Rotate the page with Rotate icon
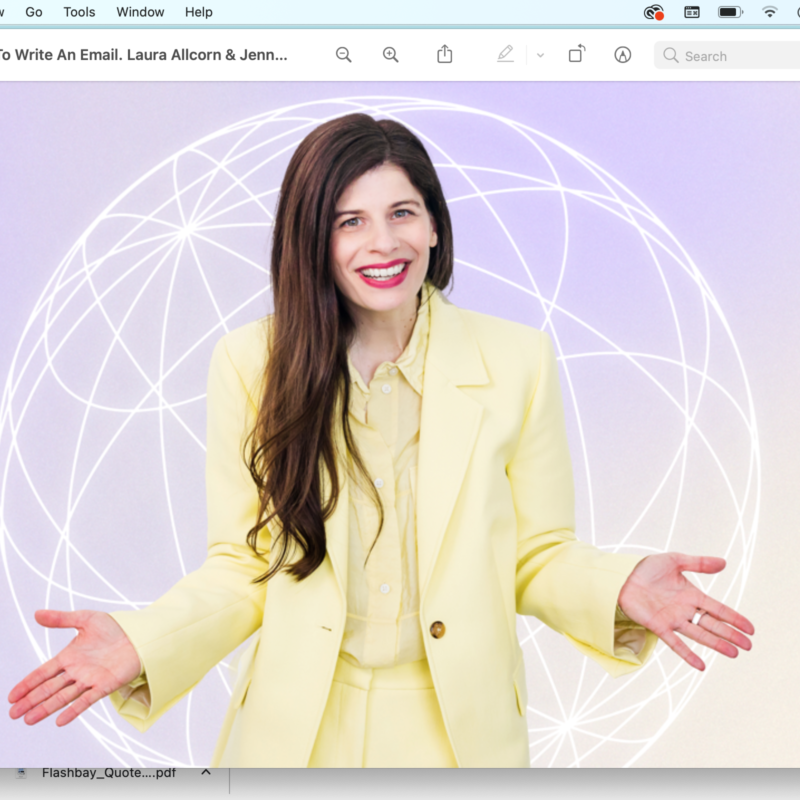Viewport: 800px width, 800px height. coord(577,54)
